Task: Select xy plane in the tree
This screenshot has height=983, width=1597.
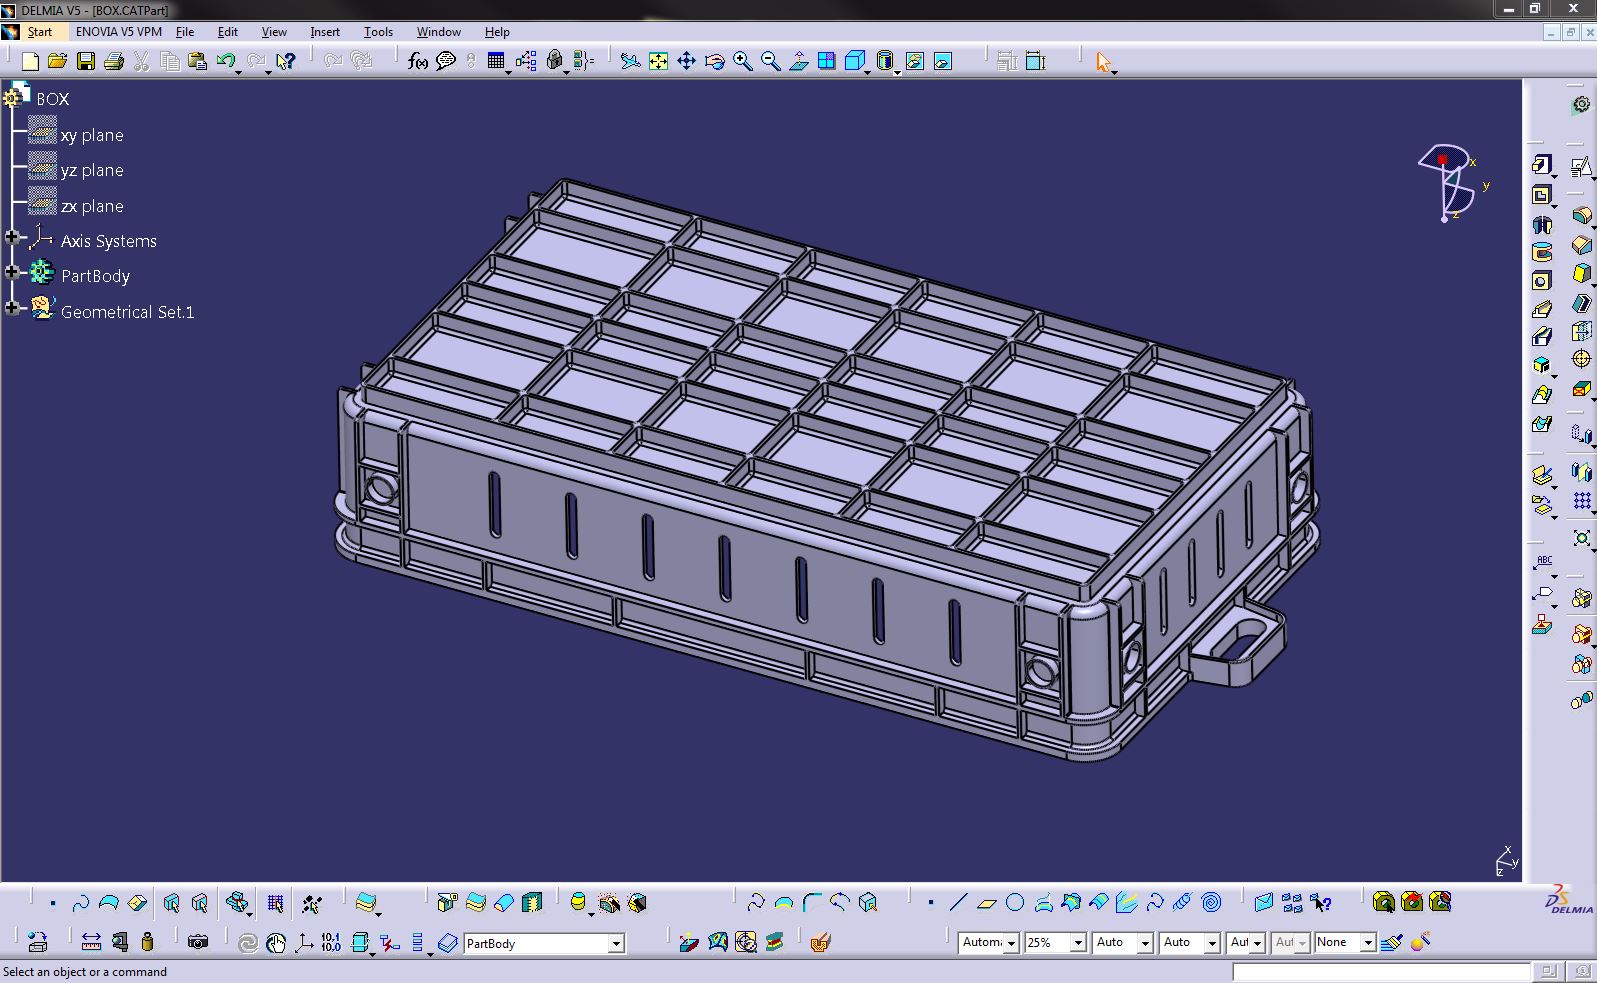Action: click(92, 135)
